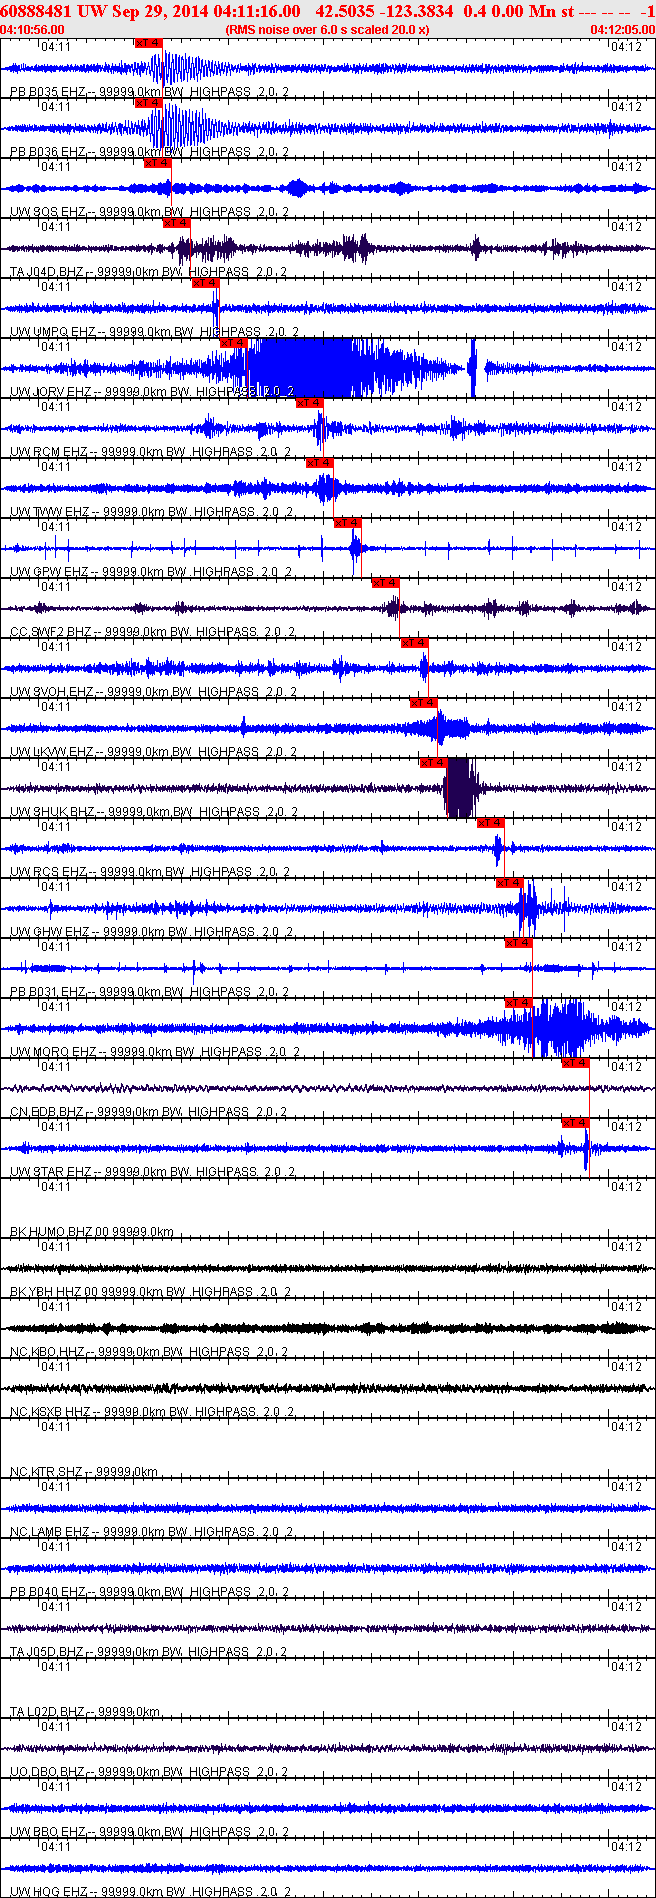This screenshot has width=656, height=1898.
Task: Click the event coordinates 42.5035 -123.3834
Action: click(383, 11)
